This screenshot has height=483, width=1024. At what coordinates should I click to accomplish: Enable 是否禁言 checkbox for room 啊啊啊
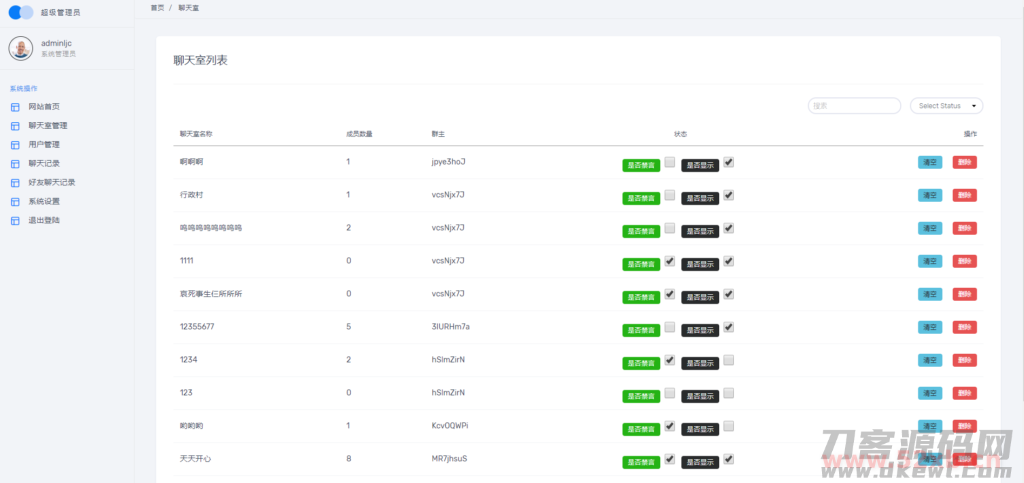point(669,162)
